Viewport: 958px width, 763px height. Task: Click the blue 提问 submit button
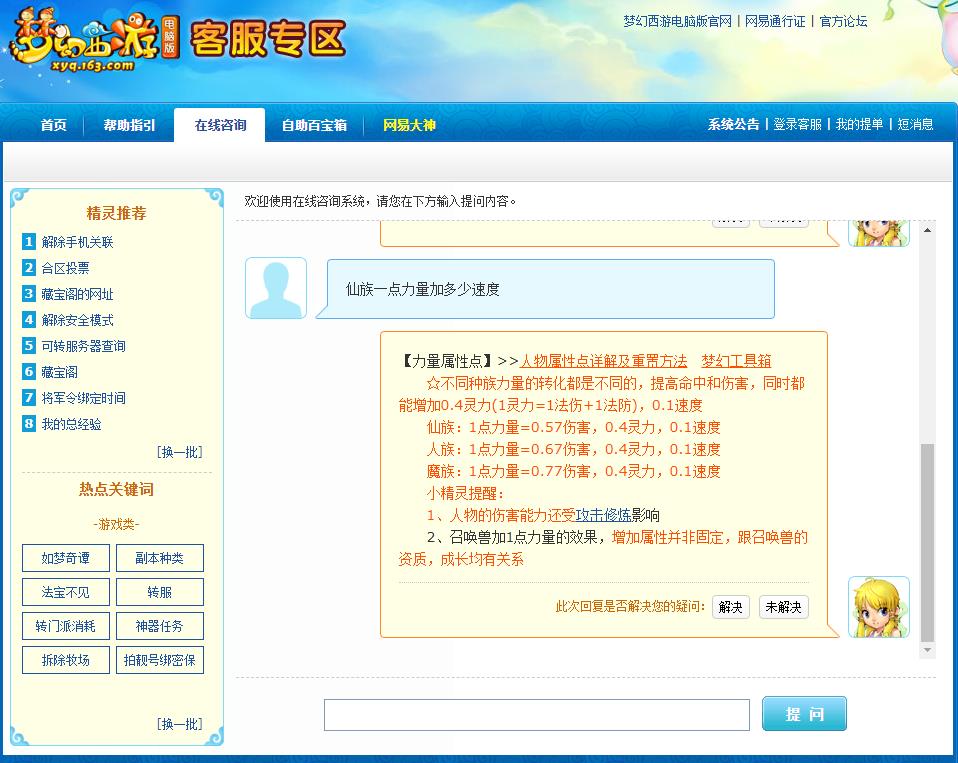pos(804,713)
